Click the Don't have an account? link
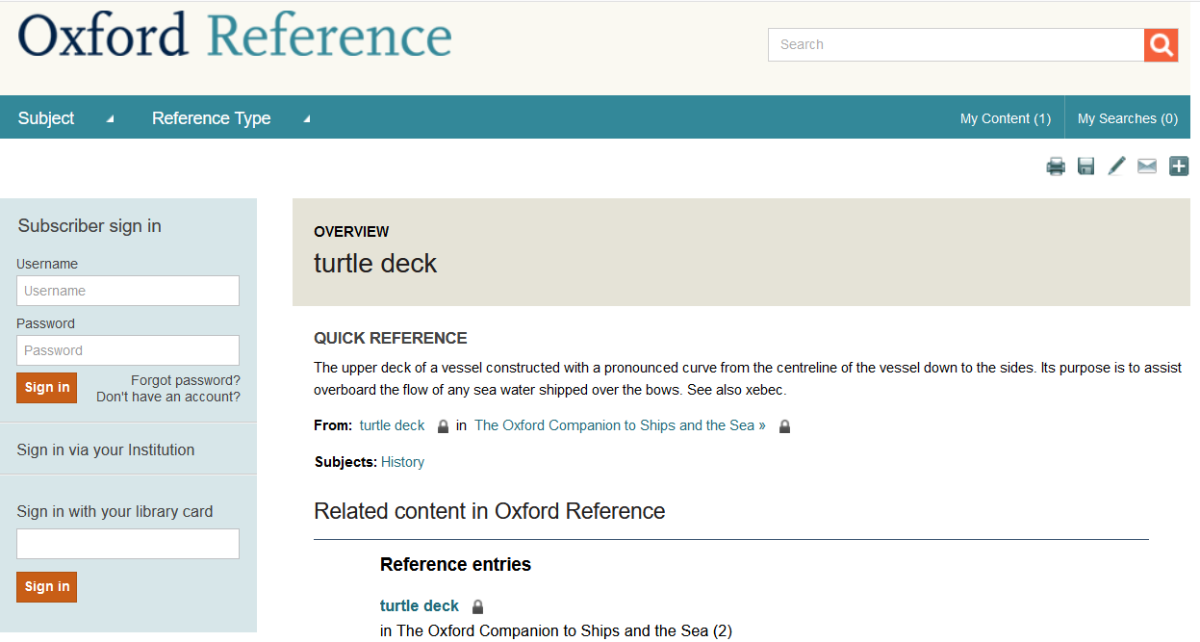This screenshot has width=1200, height=642. [168, 397]
